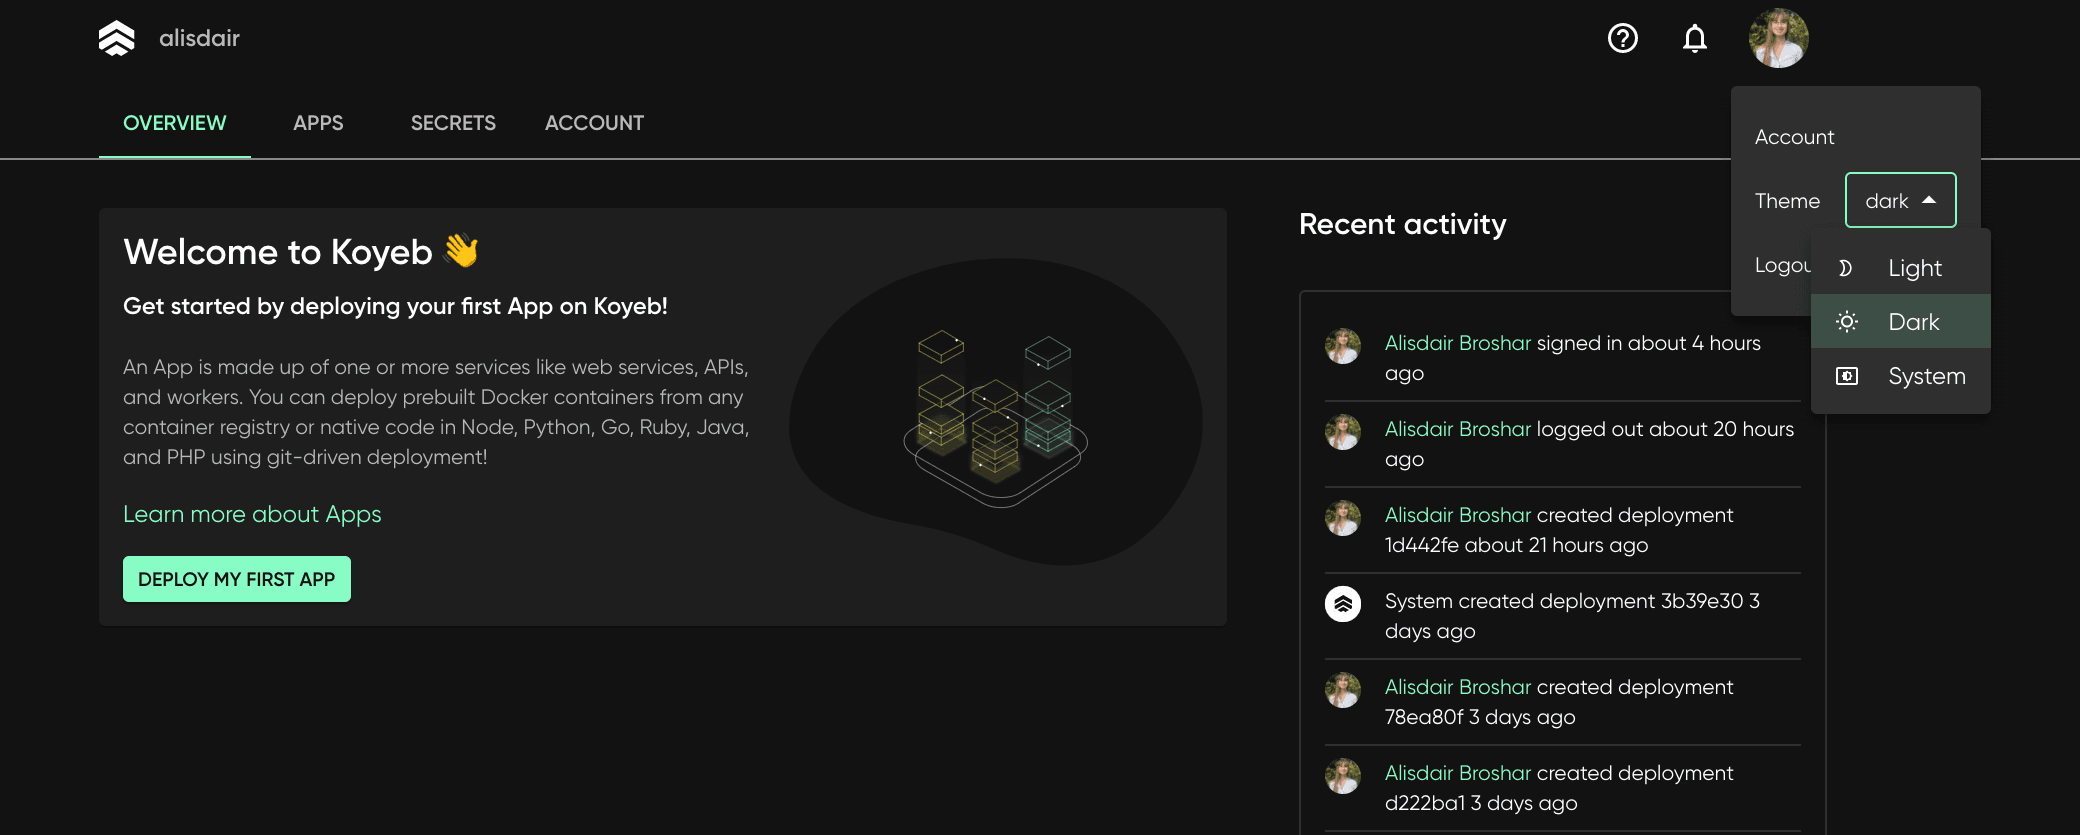Click the monitor icon beside System

(x=1847, y=376)
